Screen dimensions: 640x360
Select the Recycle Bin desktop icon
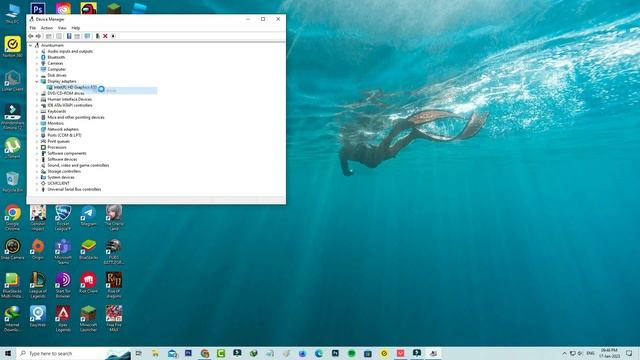[x=13, y=182]
